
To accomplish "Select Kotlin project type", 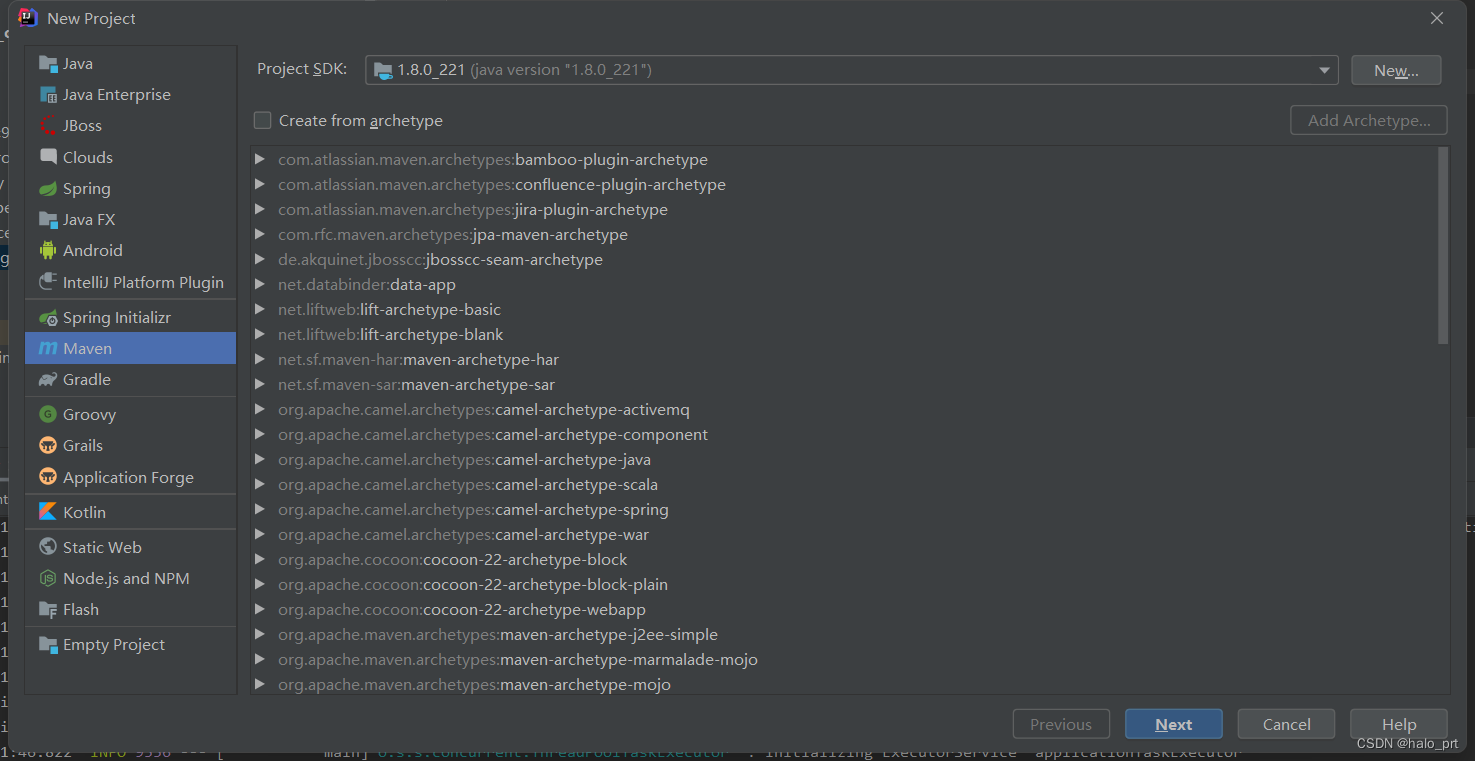I will click(x=130, y=512).
